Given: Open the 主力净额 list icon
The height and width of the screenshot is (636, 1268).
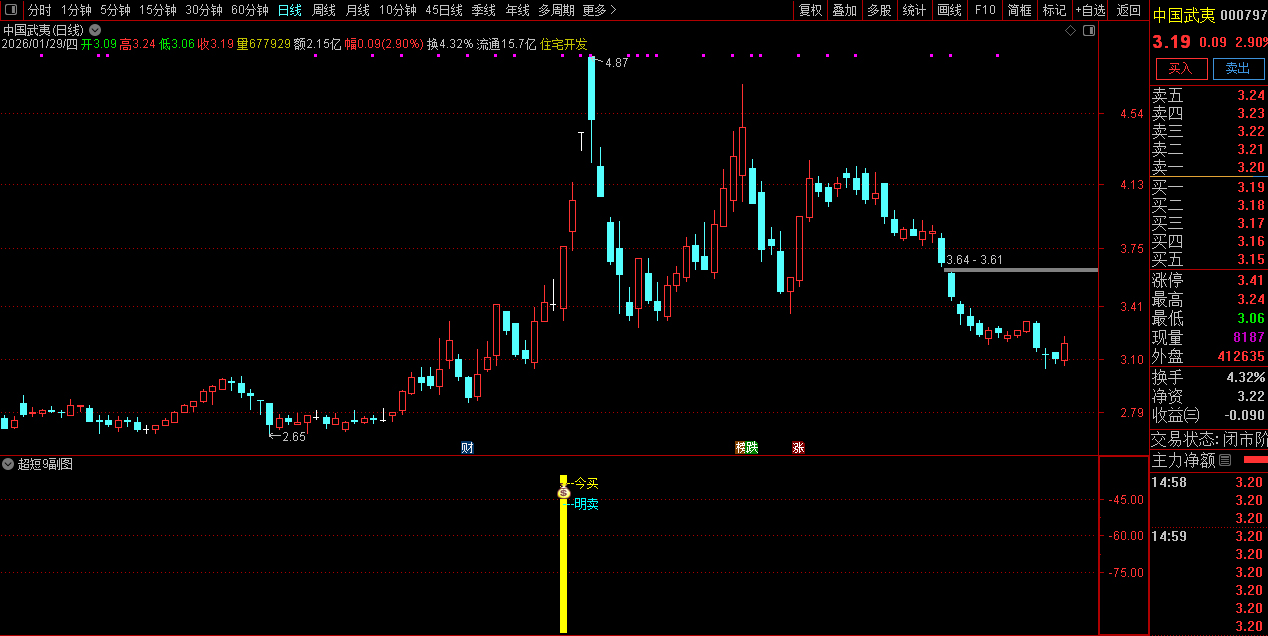Looking at the screenshot, I should pos(1225,461).
